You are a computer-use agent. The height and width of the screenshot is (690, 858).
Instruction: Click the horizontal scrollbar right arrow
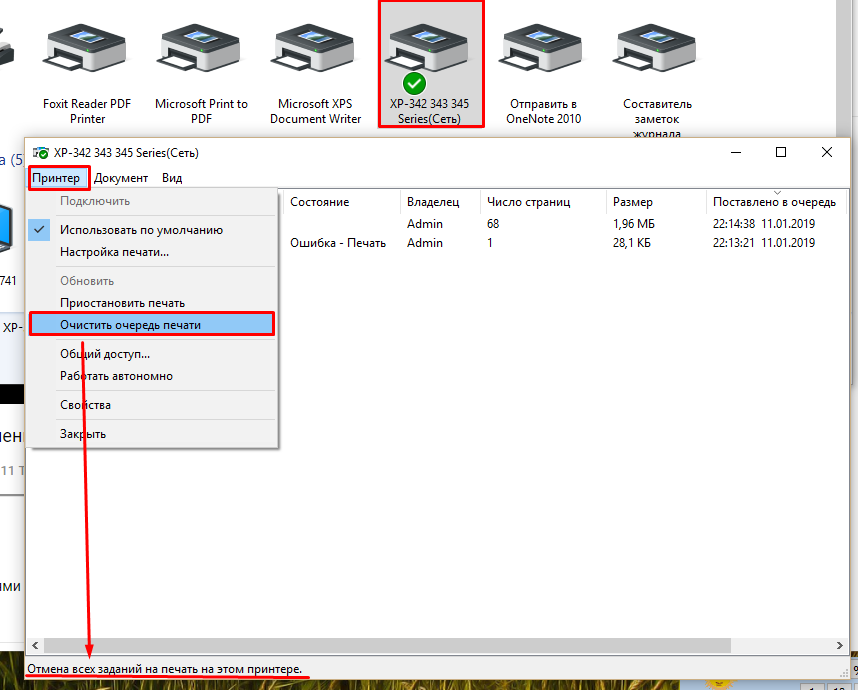click(x=839, y=645)
